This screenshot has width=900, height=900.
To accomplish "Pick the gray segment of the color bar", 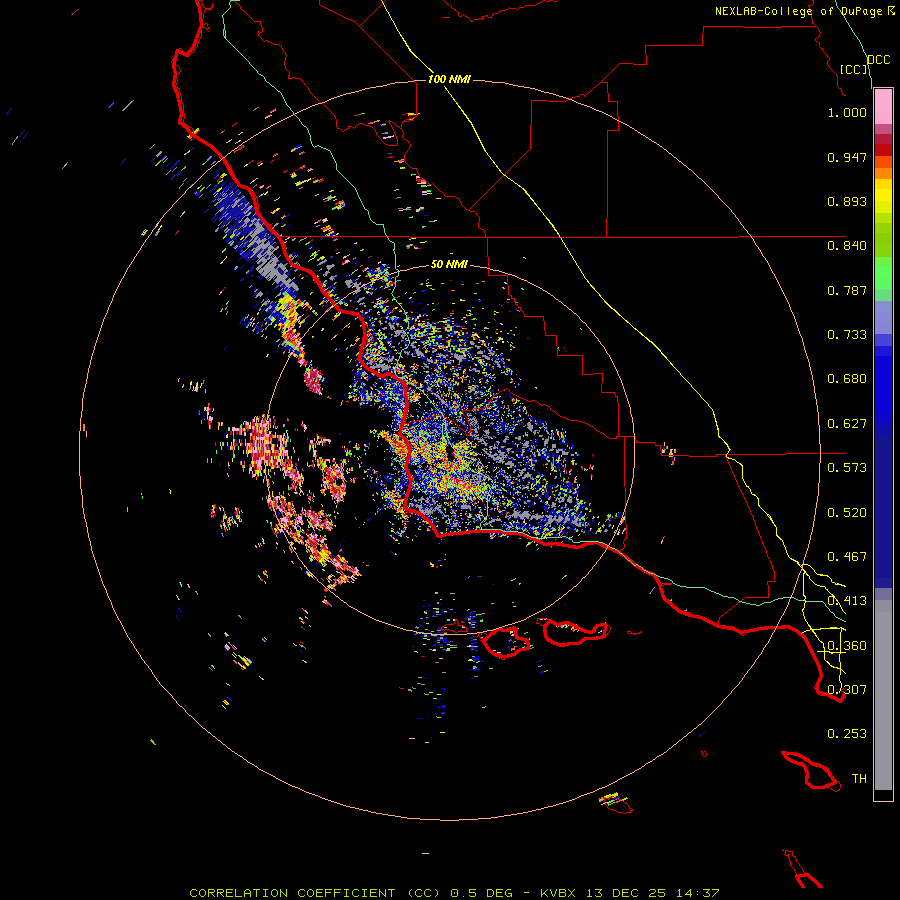I will (x=883, y=695).
